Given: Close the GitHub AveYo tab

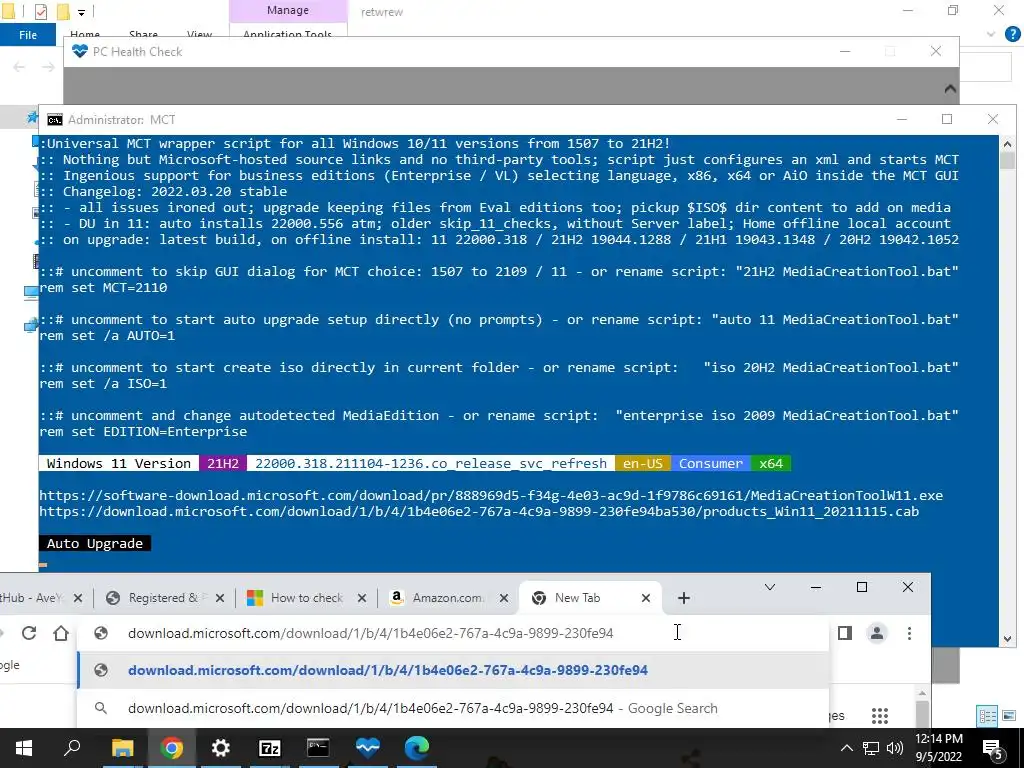Looking at the screenshot, I should pos(78,598).
